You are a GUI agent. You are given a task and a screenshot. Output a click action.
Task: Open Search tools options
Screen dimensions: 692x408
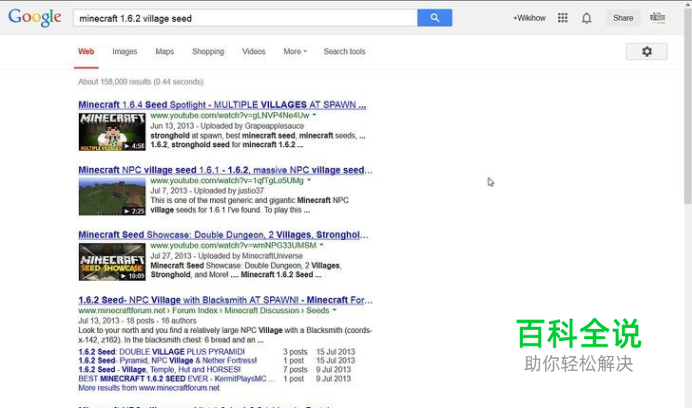(344, 51)
